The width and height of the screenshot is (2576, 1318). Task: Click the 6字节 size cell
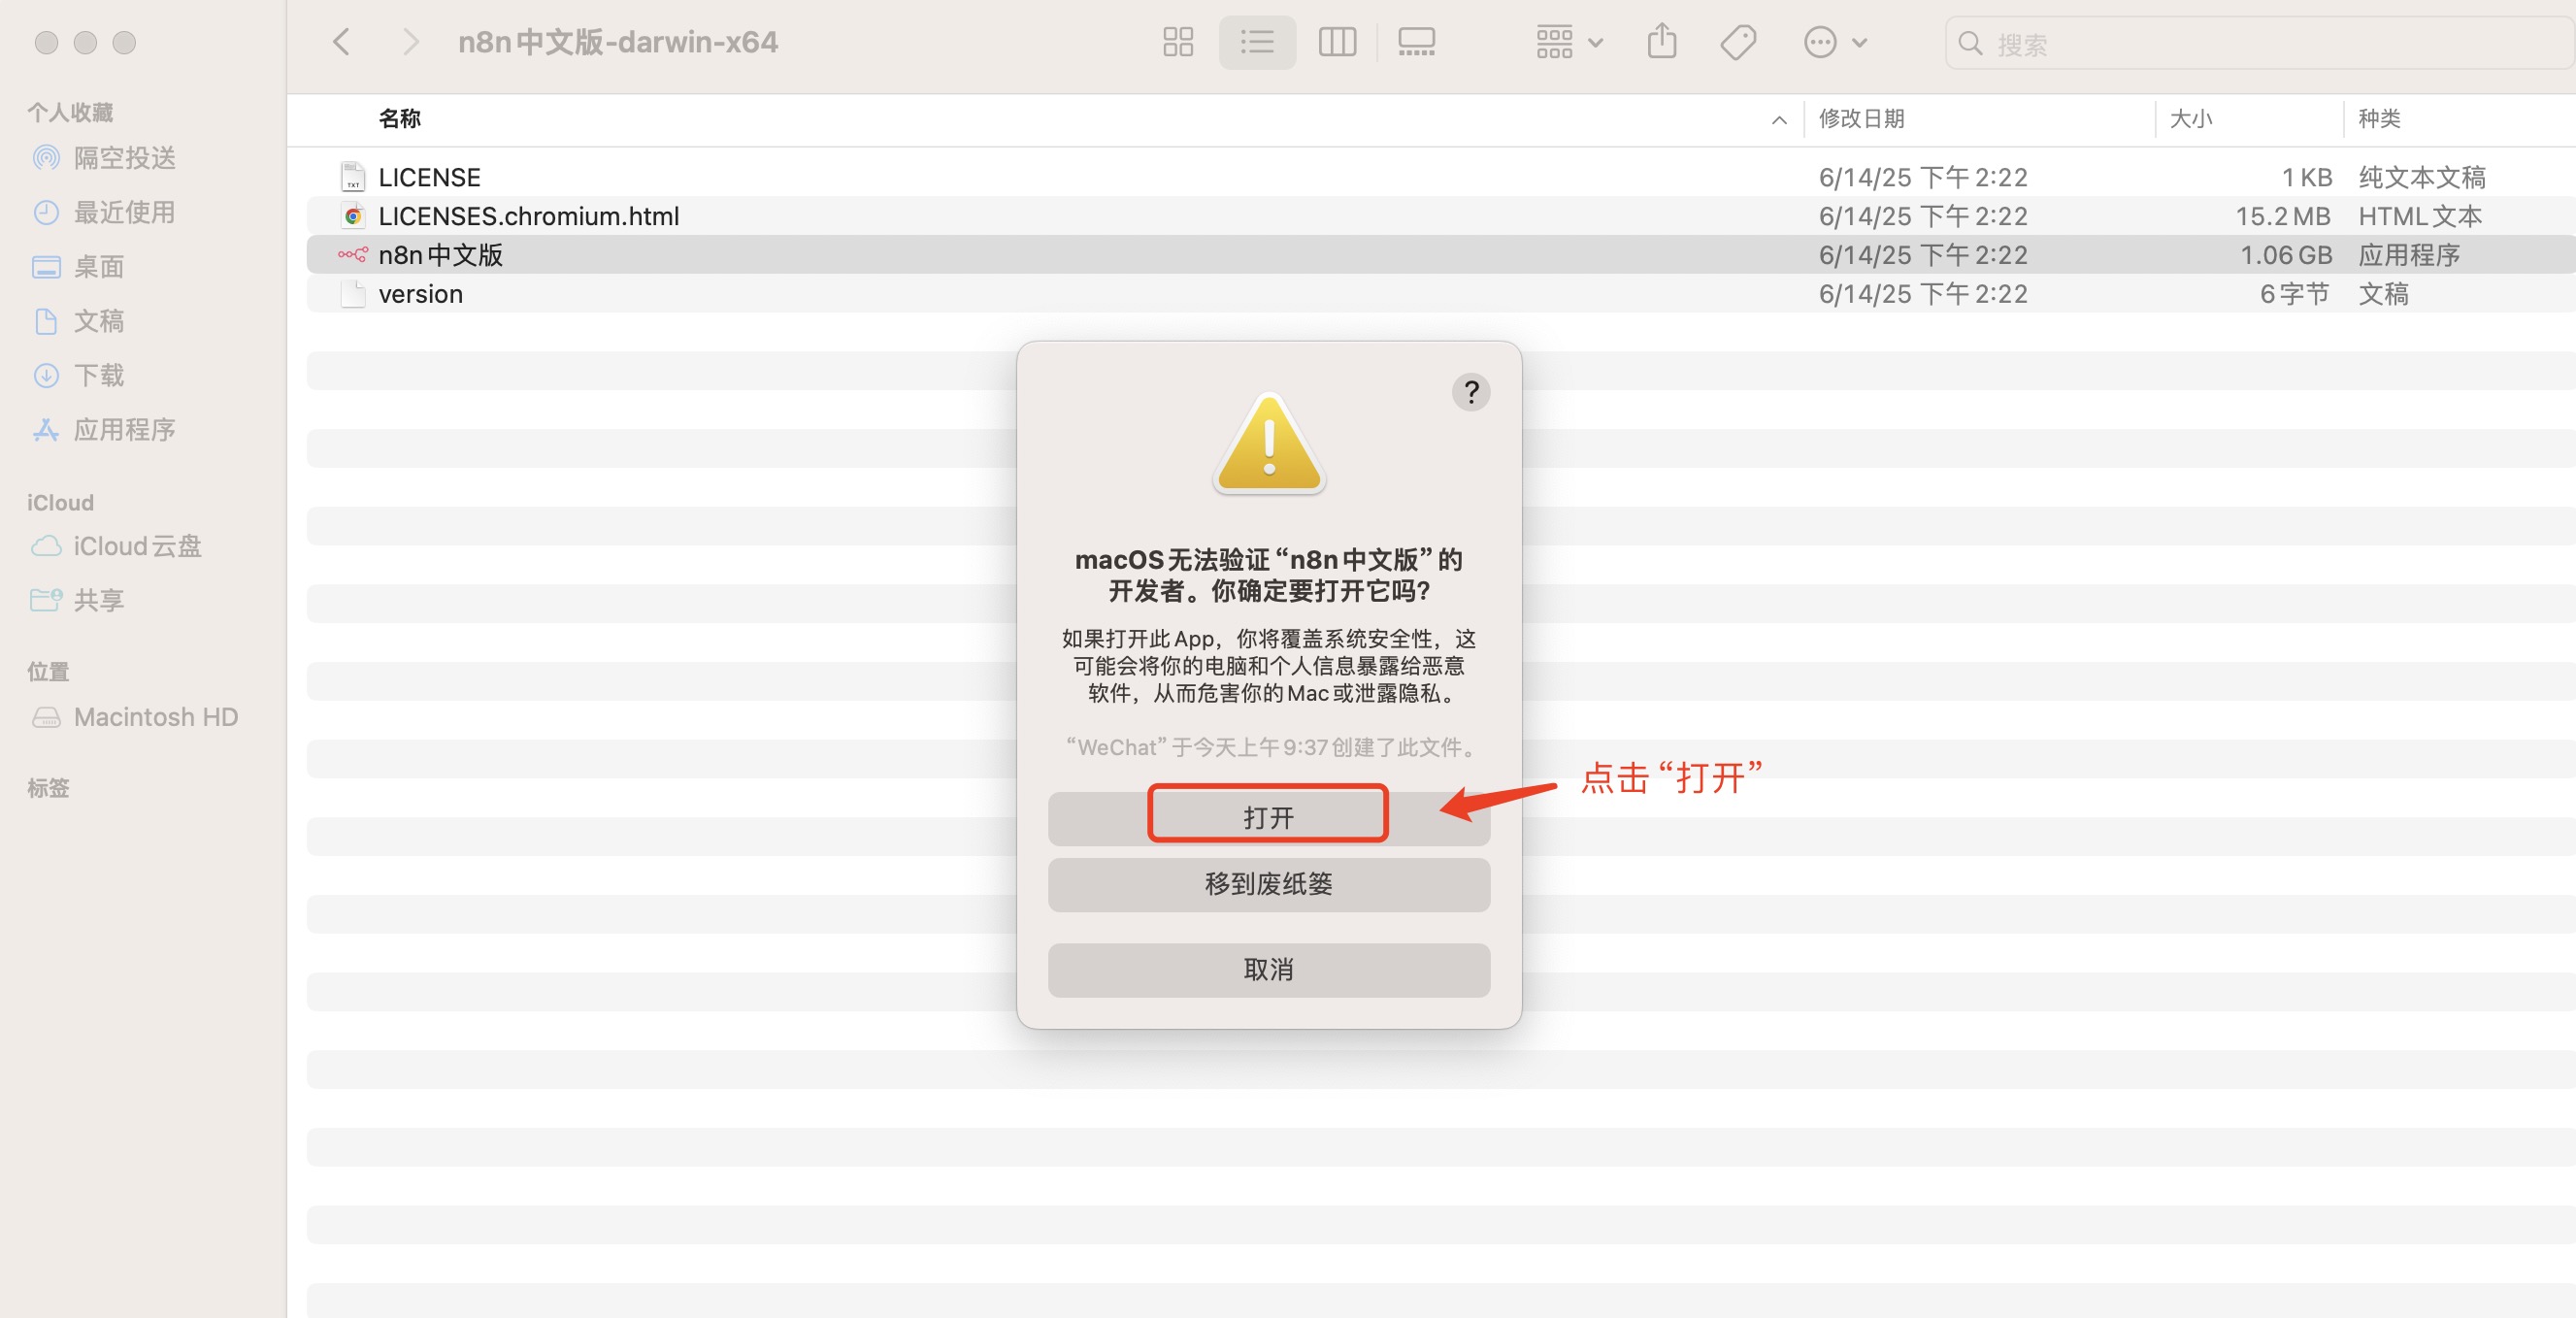tap(2295, 294)
